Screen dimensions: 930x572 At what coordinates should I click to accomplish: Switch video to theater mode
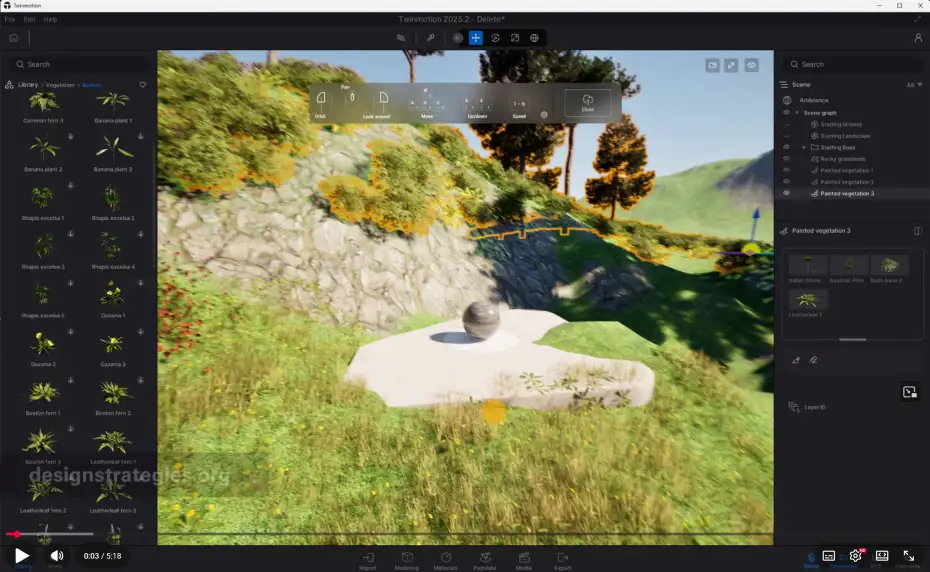click(882, 556)
